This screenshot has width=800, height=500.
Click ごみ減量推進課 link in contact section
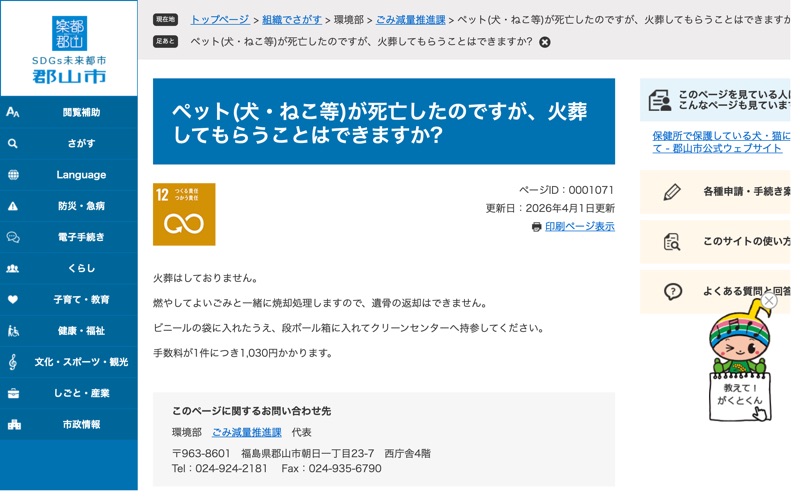247,433
